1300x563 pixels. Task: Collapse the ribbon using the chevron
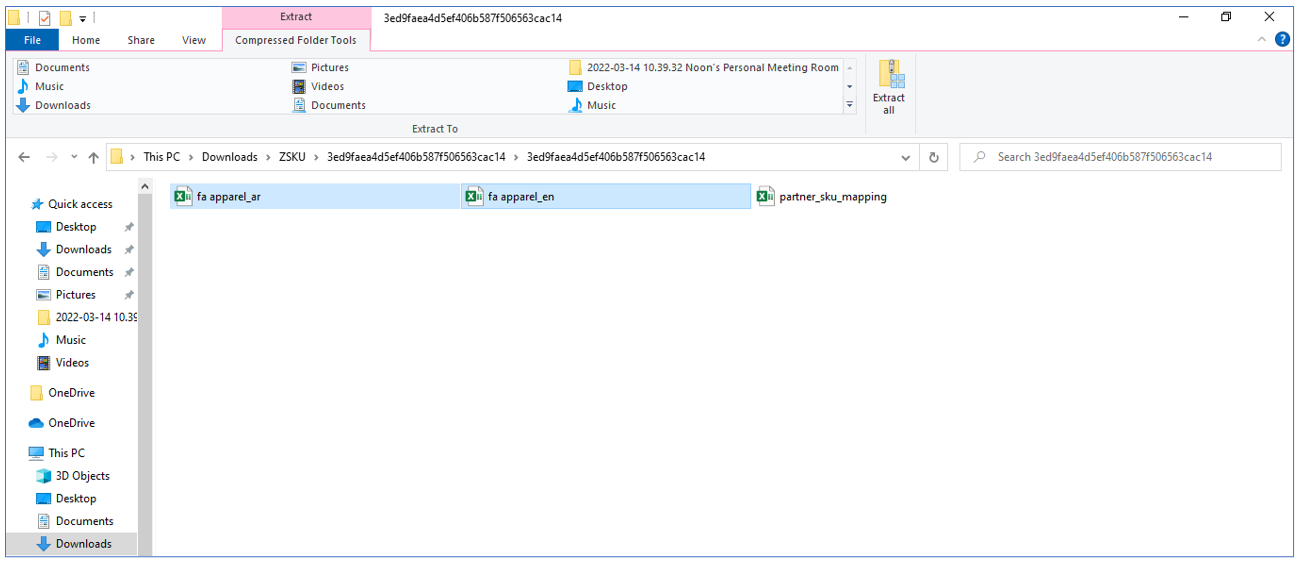(x=1262, y=40)
